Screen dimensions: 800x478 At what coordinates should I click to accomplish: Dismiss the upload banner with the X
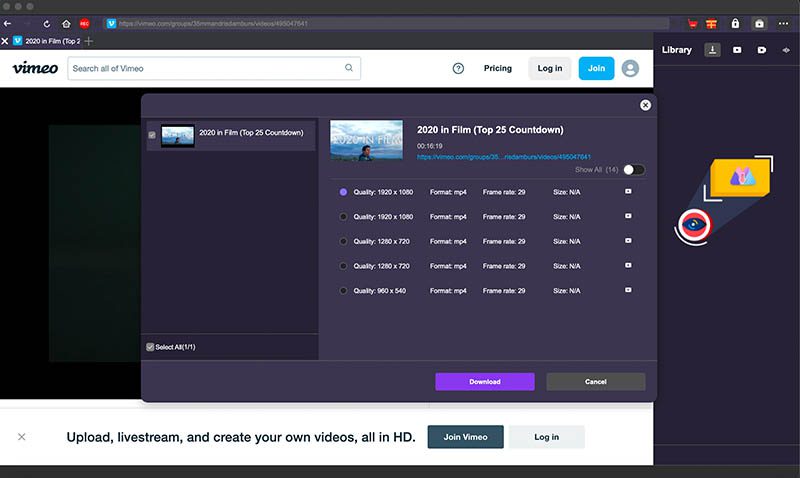(21, 437)
